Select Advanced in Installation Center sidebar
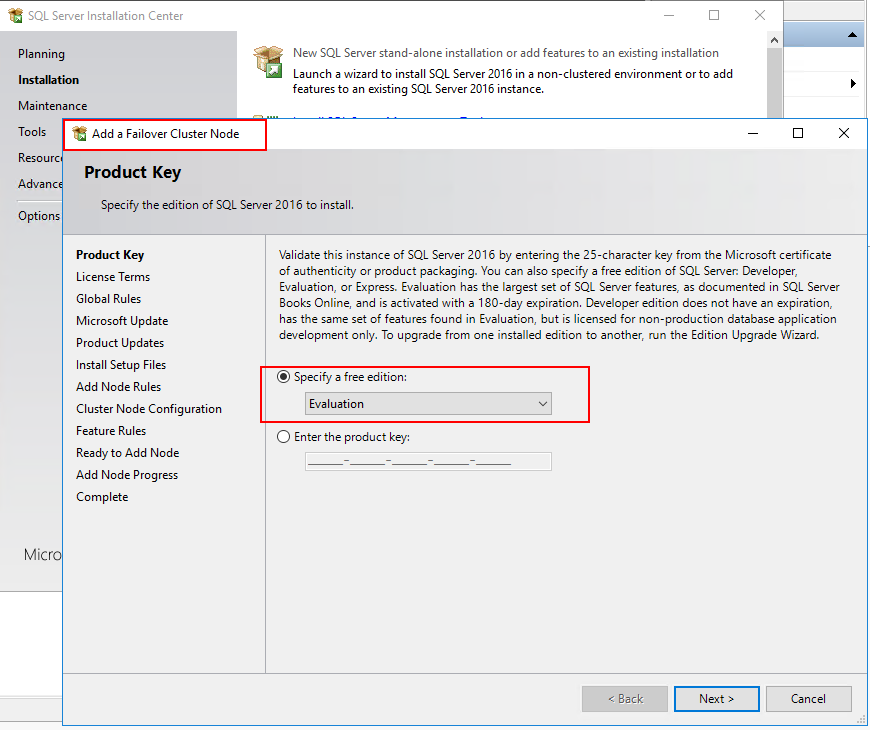This screenshot has height=730, width=870. (x=40, y=184)
